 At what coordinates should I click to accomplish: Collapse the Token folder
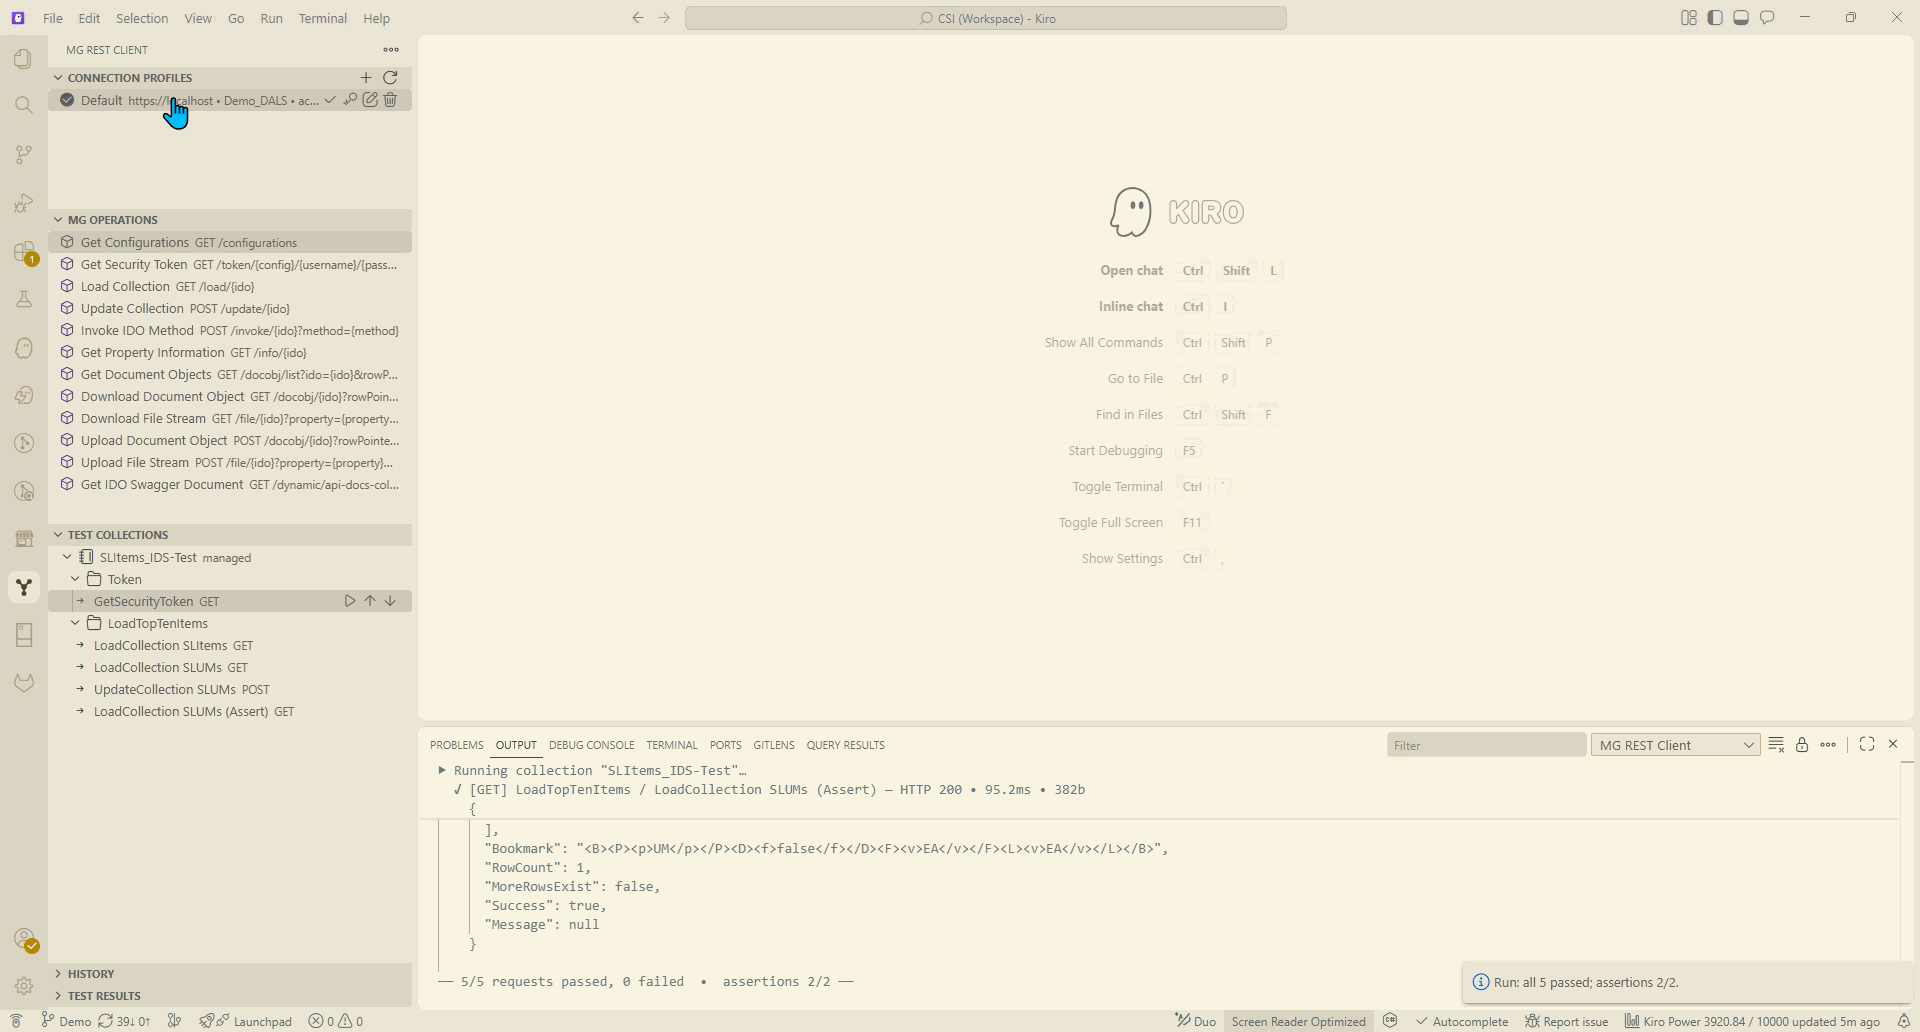coord(75,579)
